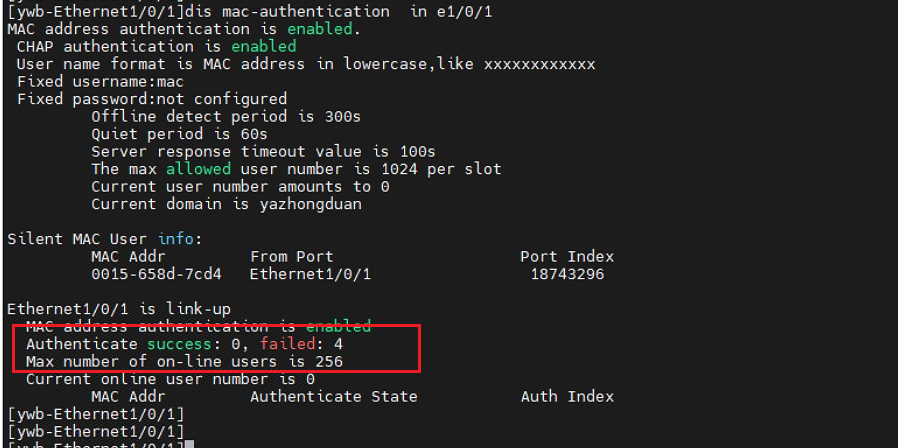Click the "CHAP authentication is enabled" line
Viewport: 898px width, 448px height.
(156, 46)
